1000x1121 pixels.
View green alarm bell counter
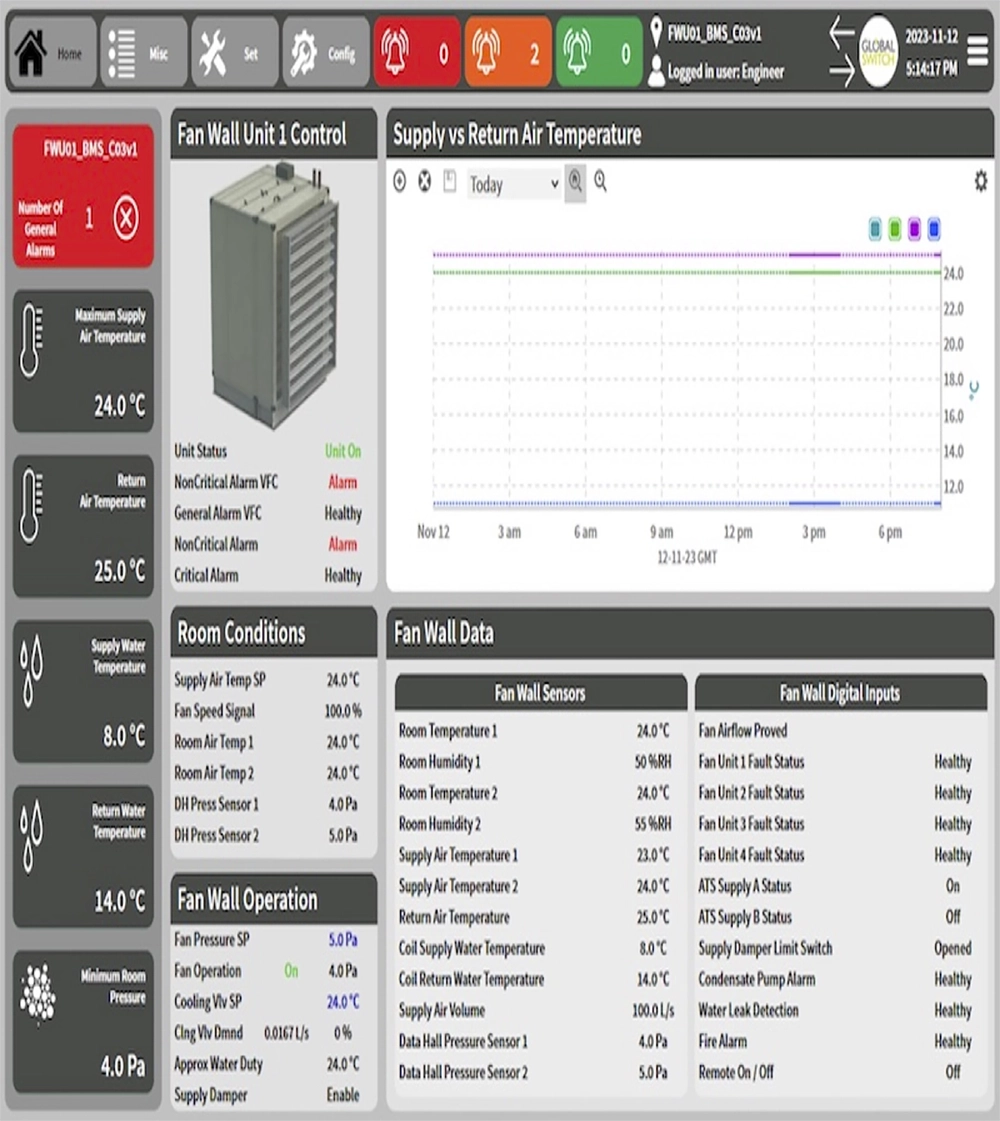[599, 53]
